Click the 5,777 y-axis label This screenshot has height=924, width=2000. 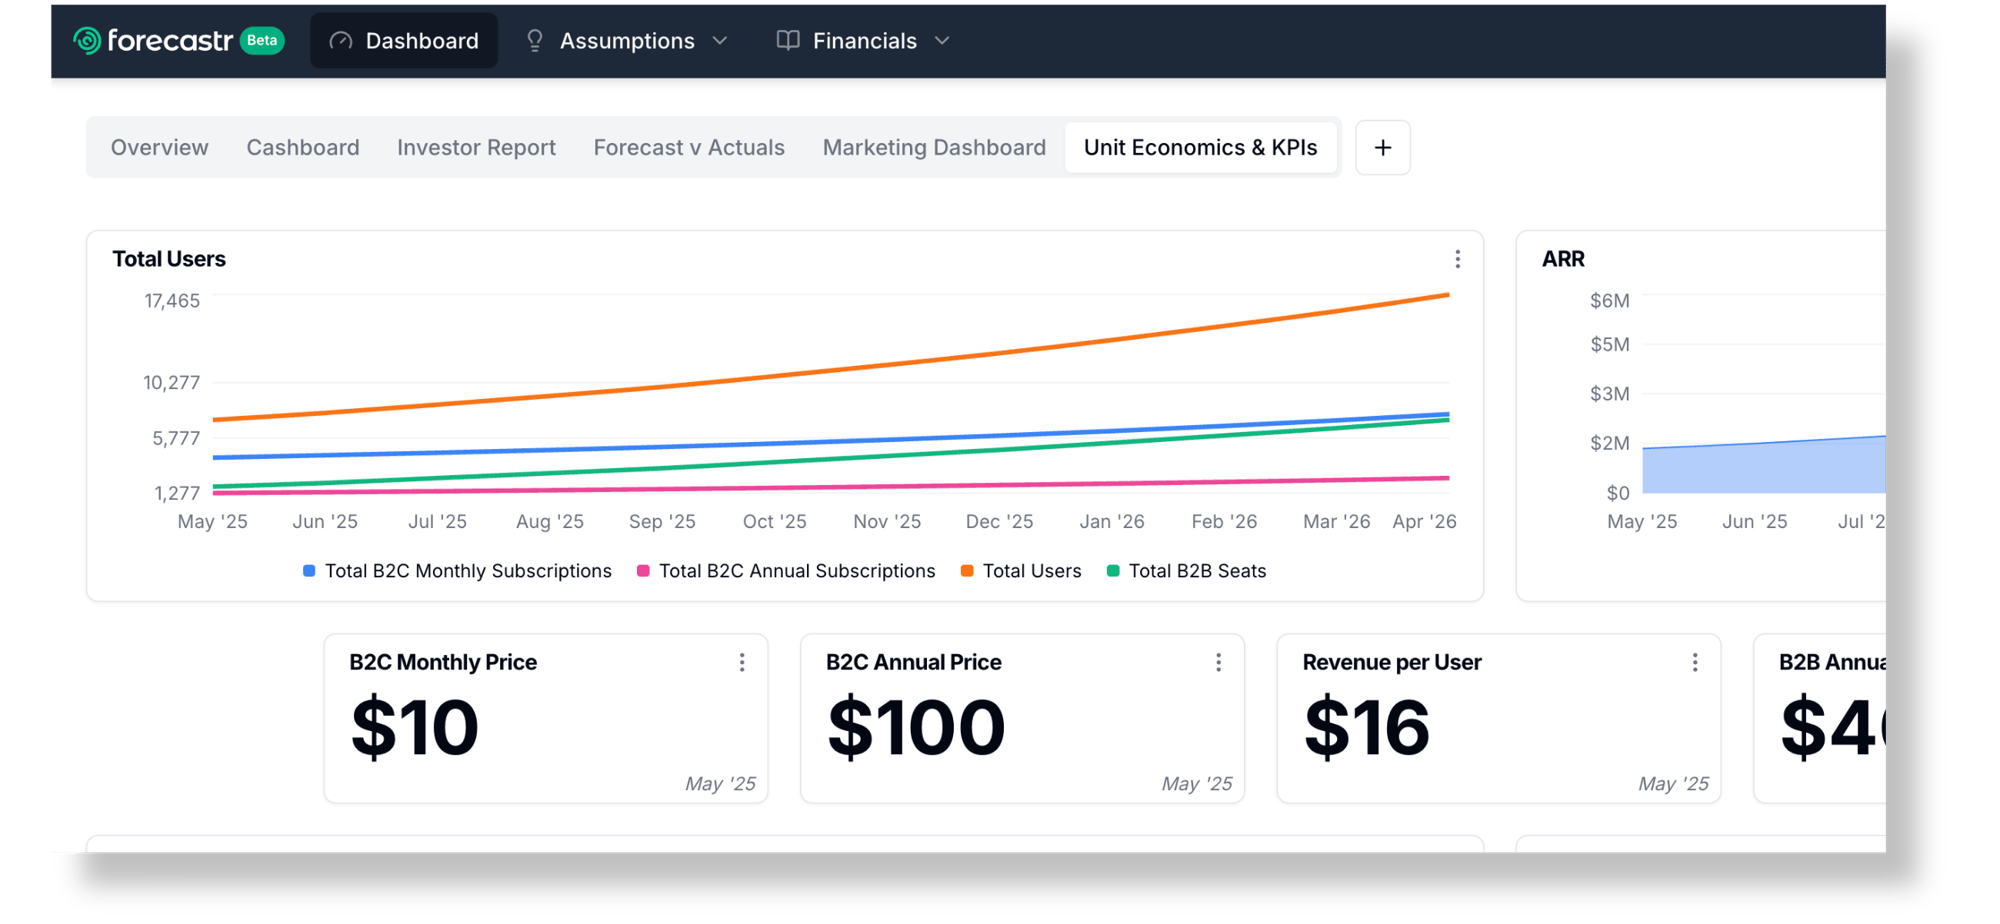[176, 438]
